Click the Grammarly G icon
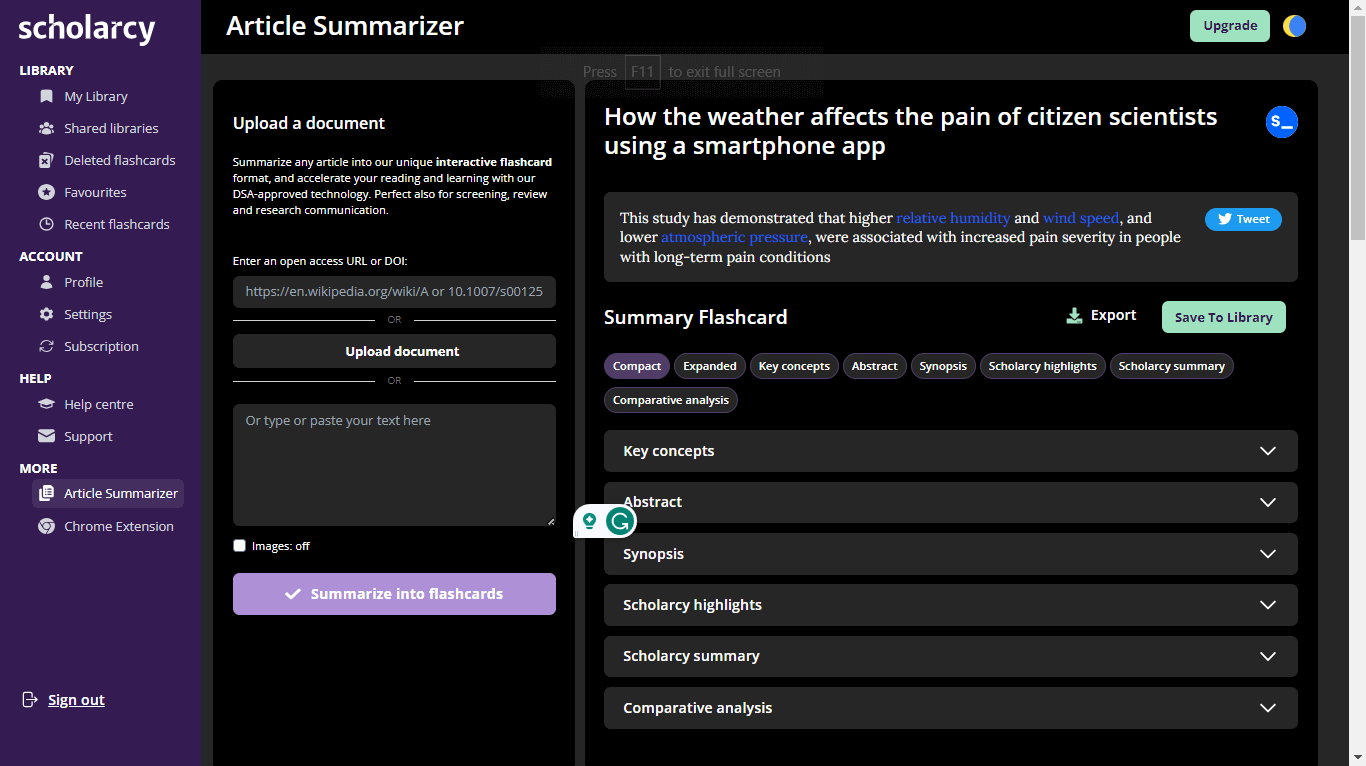Viewport: 1366px width, 766px height. pos(621,521)
